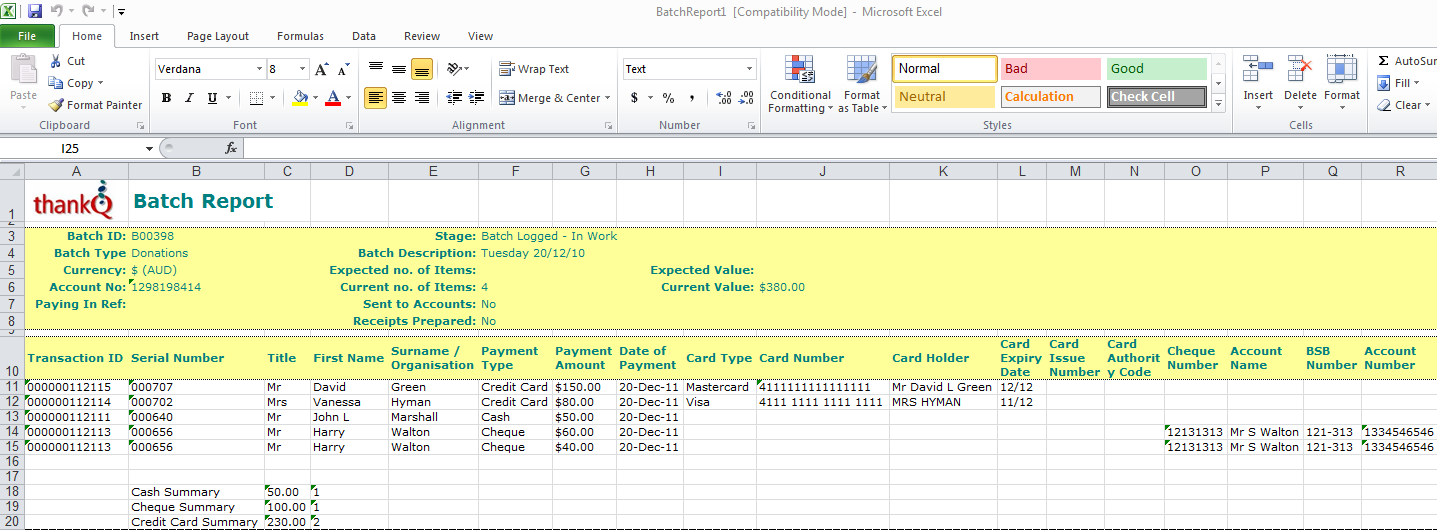The image size is (1437, 530).
Task: Decrease font size with shrink font icon
Action: click(343, 69)
